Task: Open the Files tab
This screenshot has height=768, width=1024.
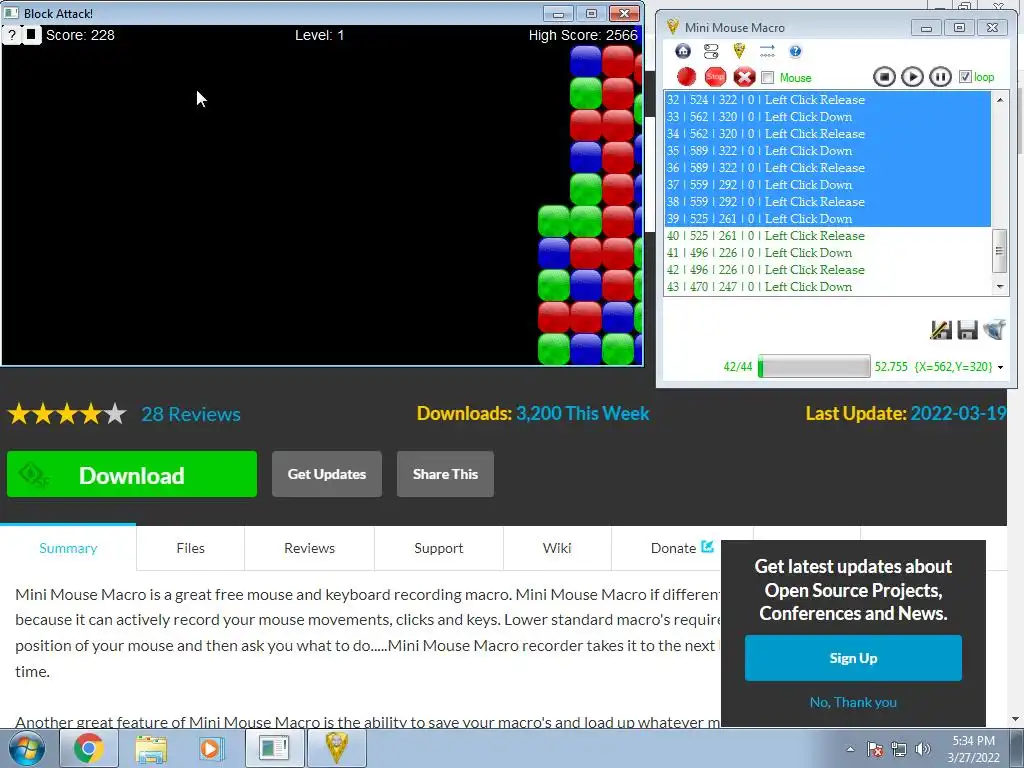Action: (x=191, y=548)
